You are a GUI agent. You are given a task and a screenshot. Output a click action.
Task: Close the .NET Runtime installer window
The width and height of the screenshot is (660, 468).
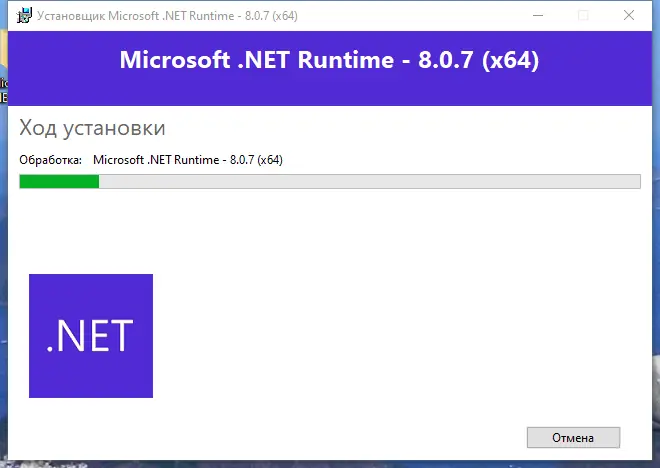click(629, 16)
